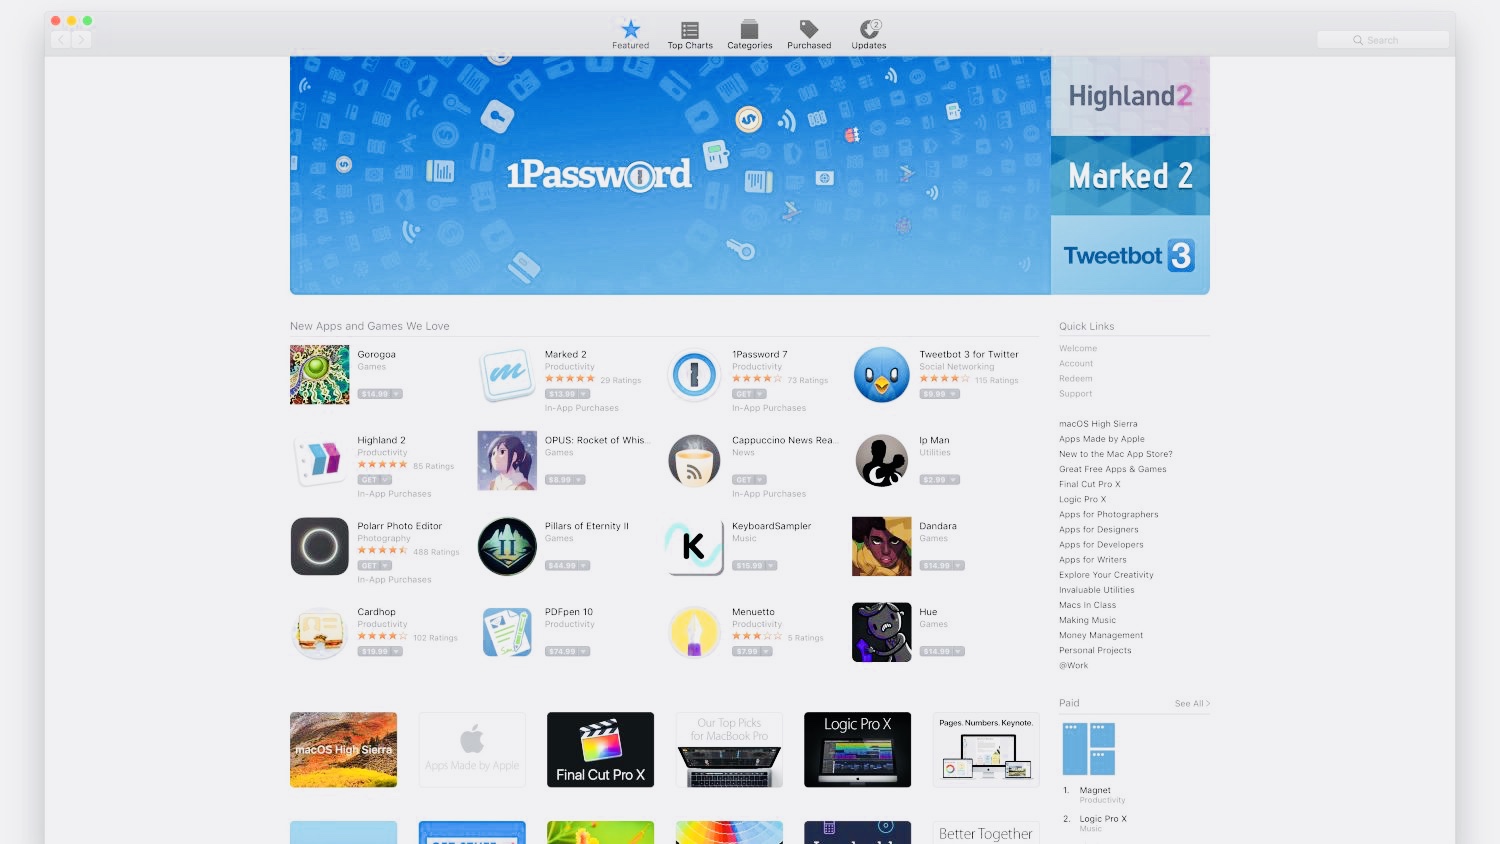Open Apps for Developers link
The height and width of the screenshot is (844, 1500).
[1101, 545]
